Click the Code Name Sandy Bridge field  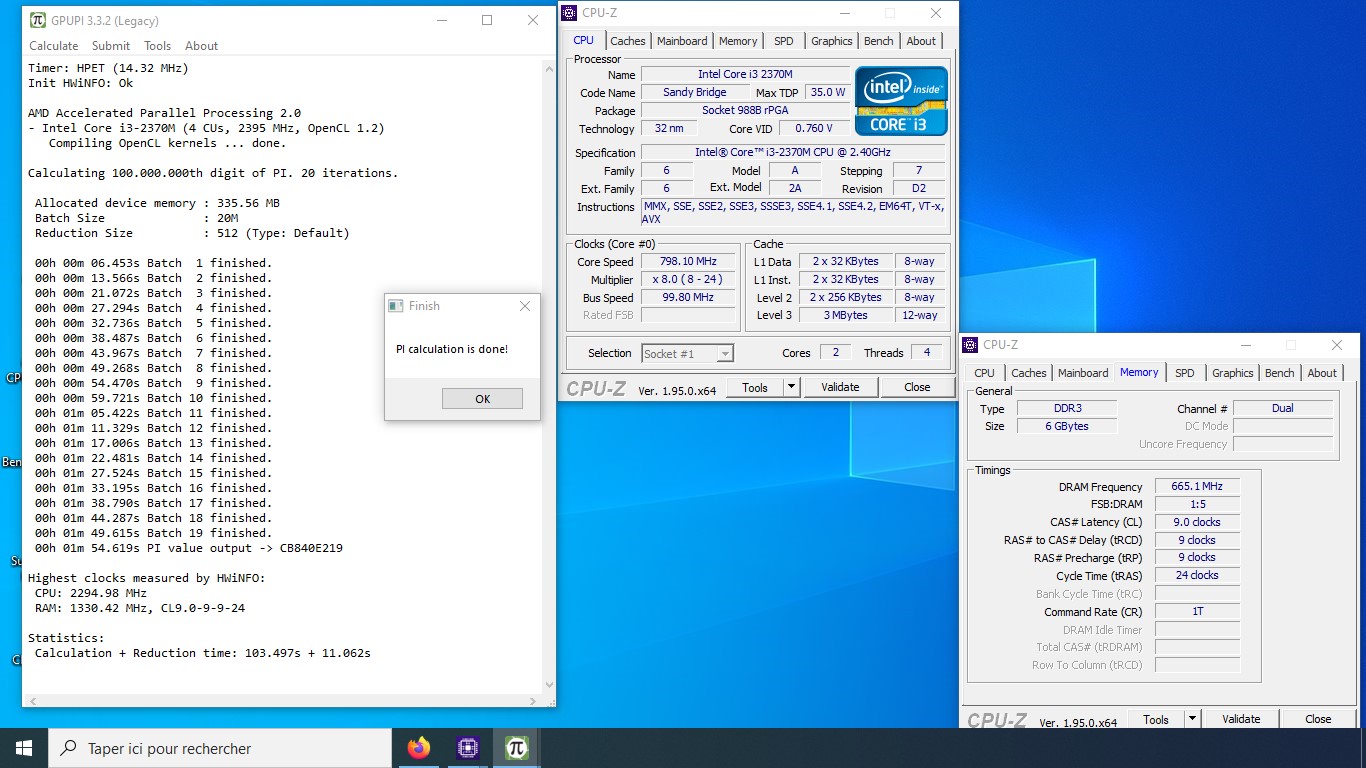(695, 92)
